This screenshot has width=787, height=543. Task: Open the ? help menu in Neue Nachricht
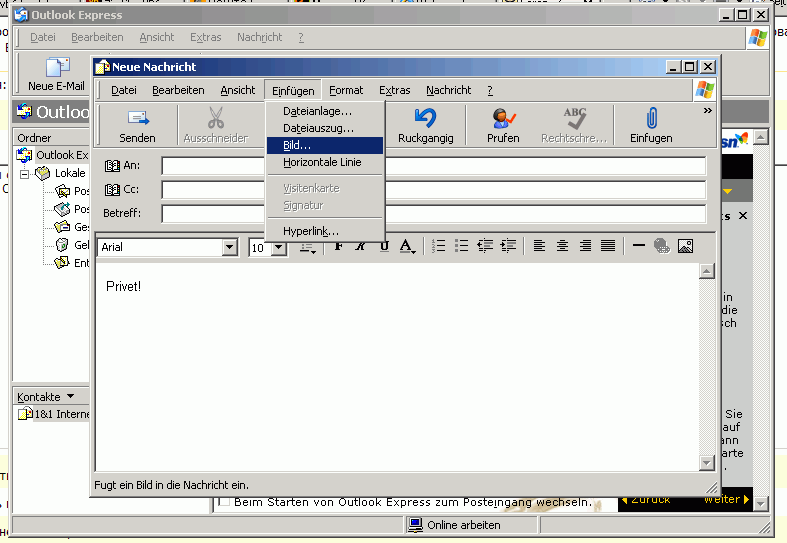click(x=490, y=90)
